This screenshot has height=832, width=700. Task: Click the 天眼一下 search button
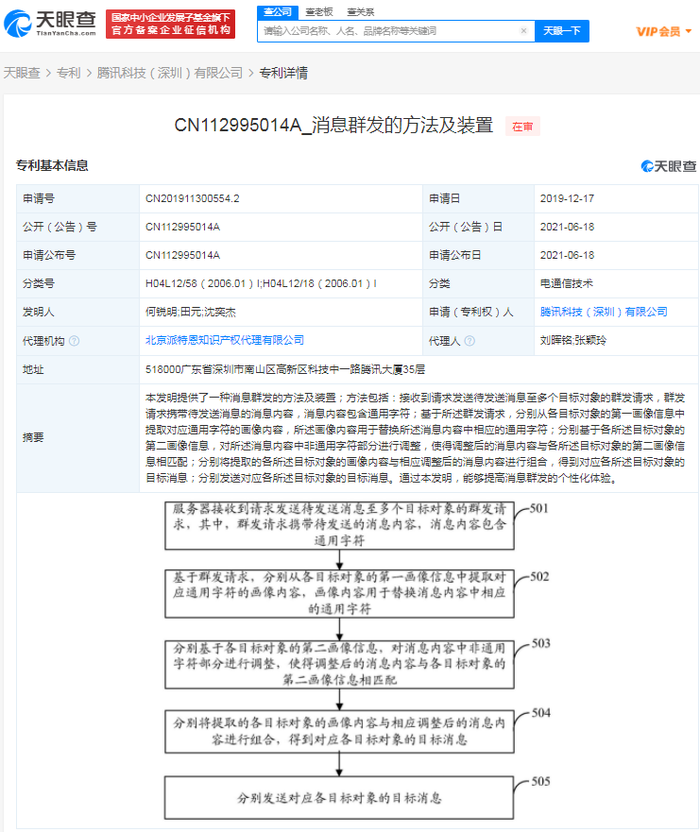tap(561, 31)
